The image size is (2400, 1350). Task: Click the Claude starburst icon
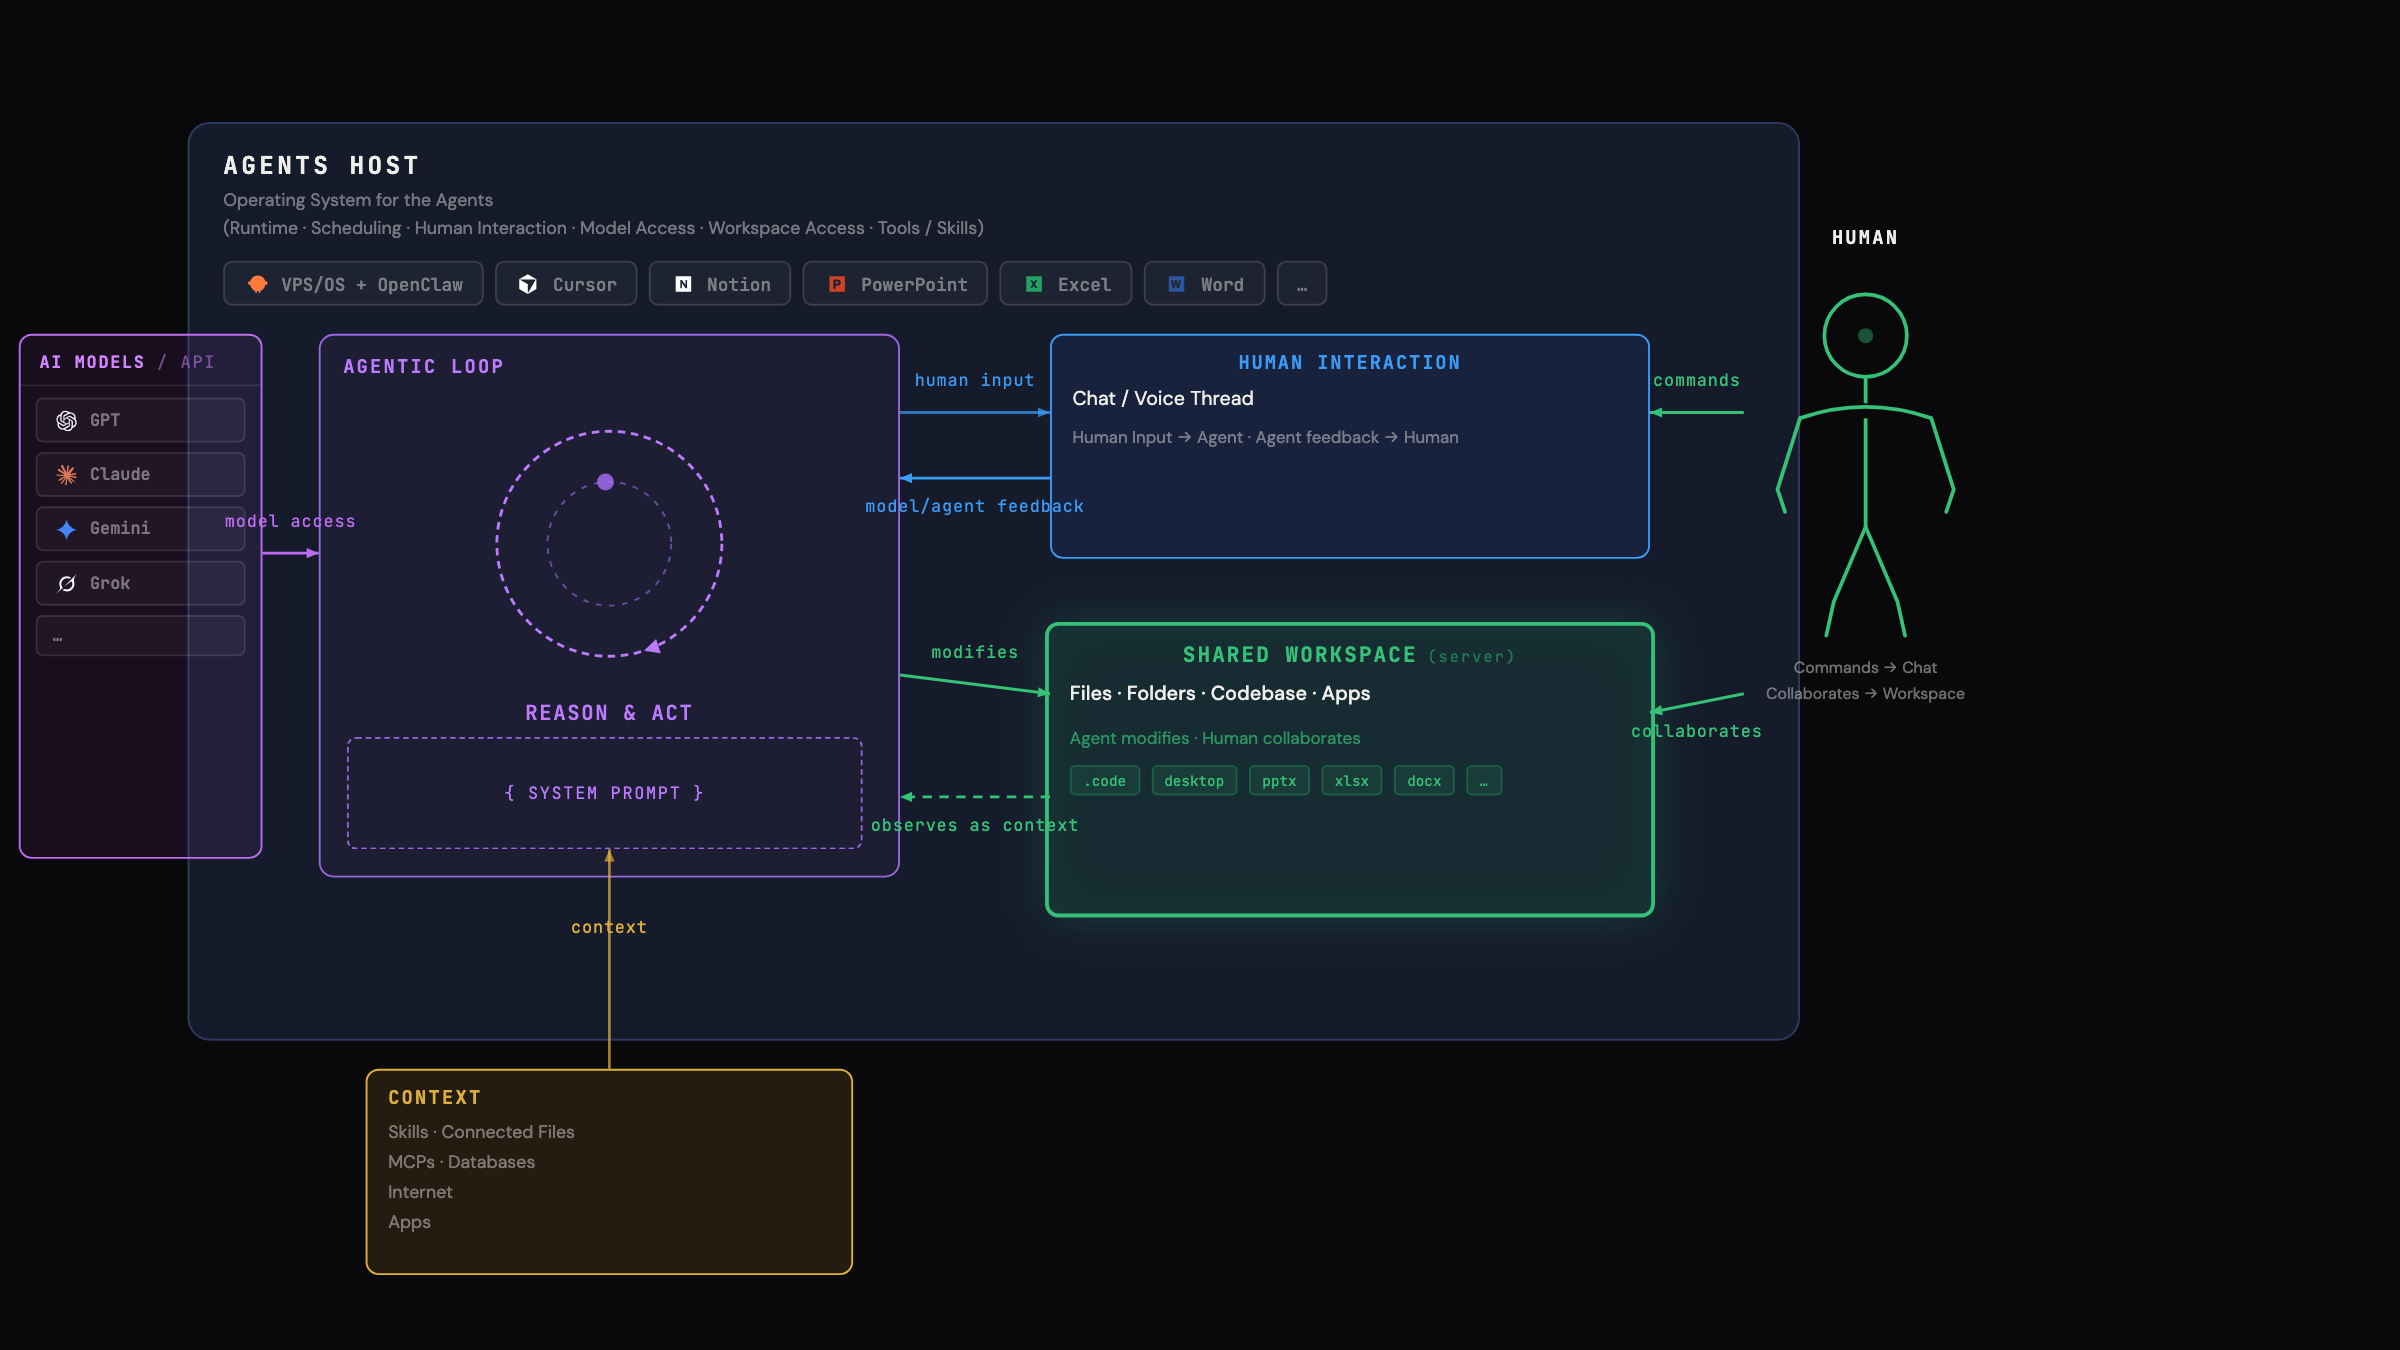point(67,475)
